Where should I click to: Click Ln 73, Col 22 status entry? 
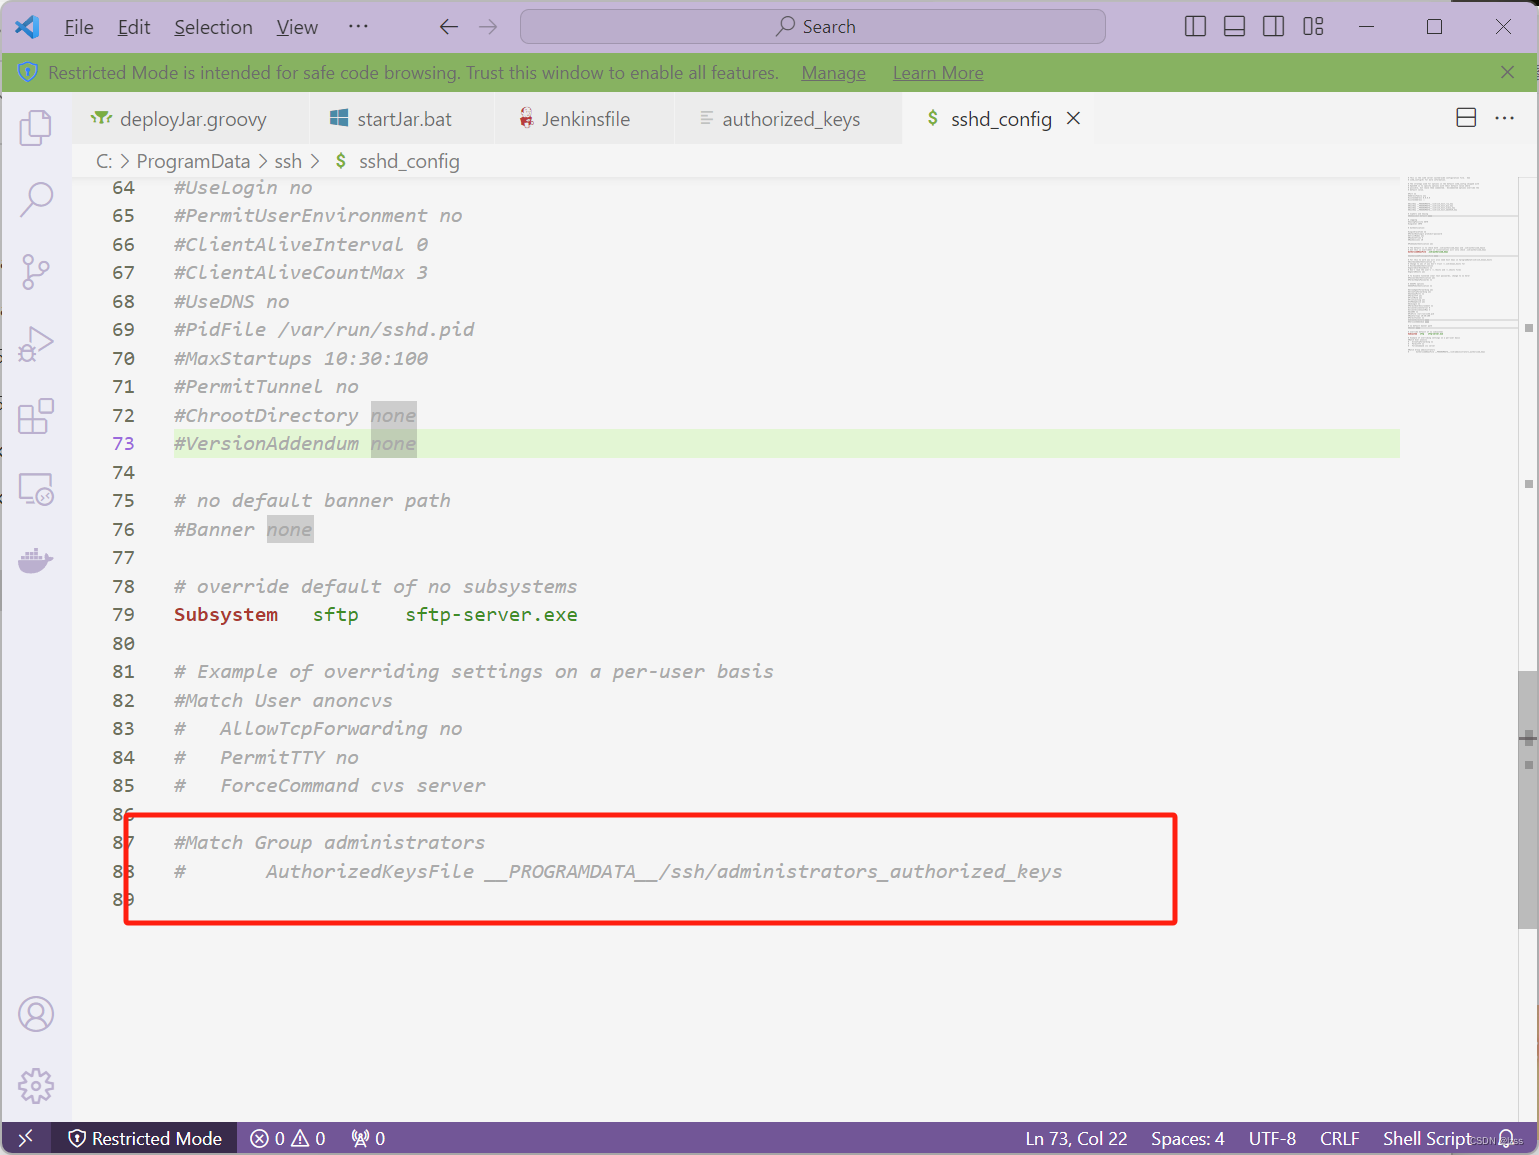click(x=1076, y=1138)
